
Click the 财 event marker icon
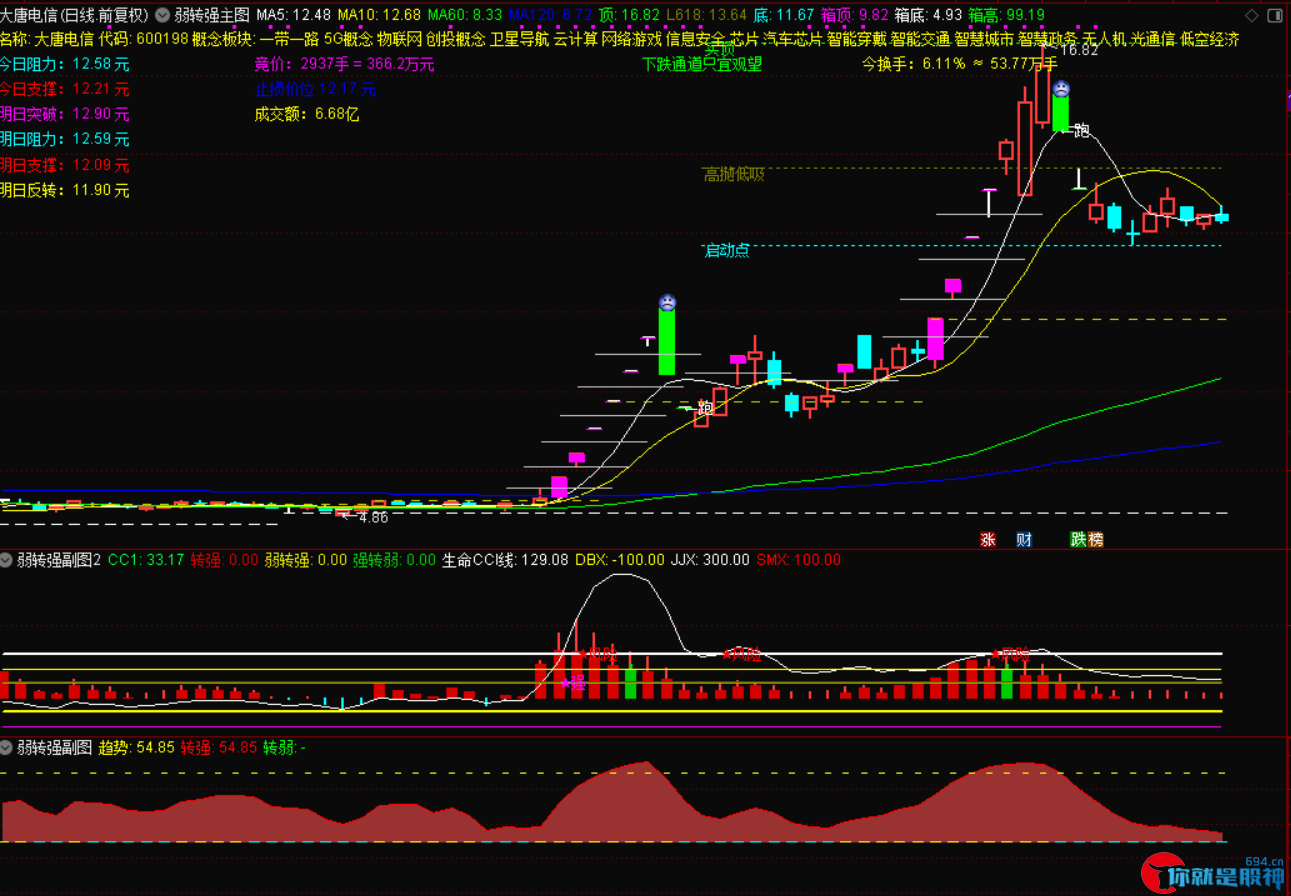(x=1023, y=540)
